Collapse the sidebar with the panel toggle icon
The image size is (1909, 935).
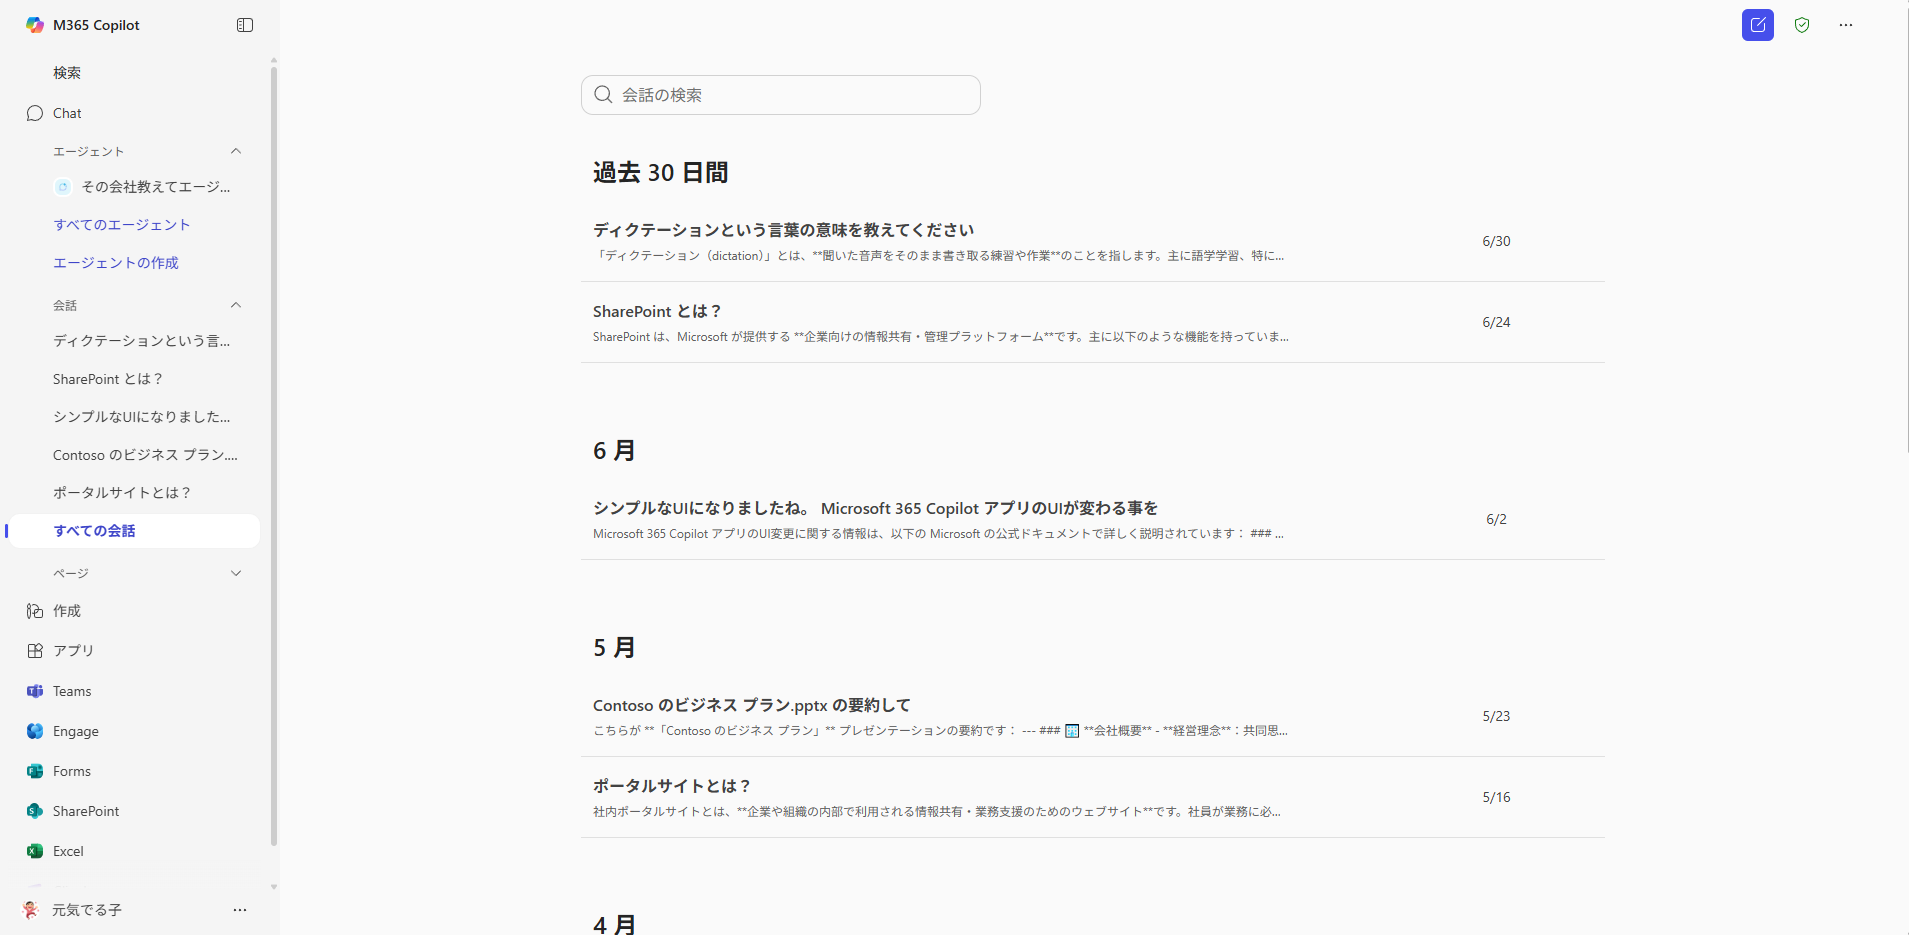coord(245,25)
